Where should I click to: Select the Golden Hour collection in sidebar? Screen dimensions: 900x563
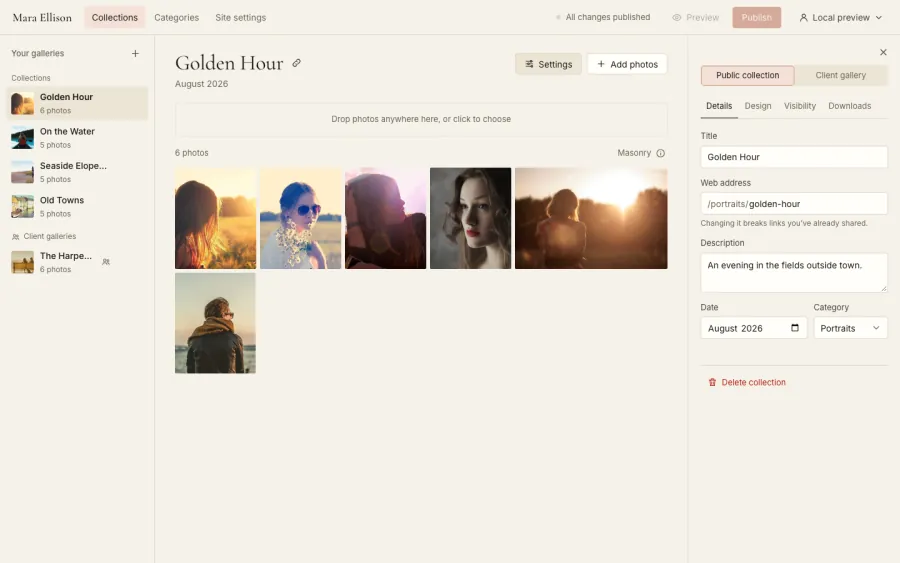[x=77, y=103]
